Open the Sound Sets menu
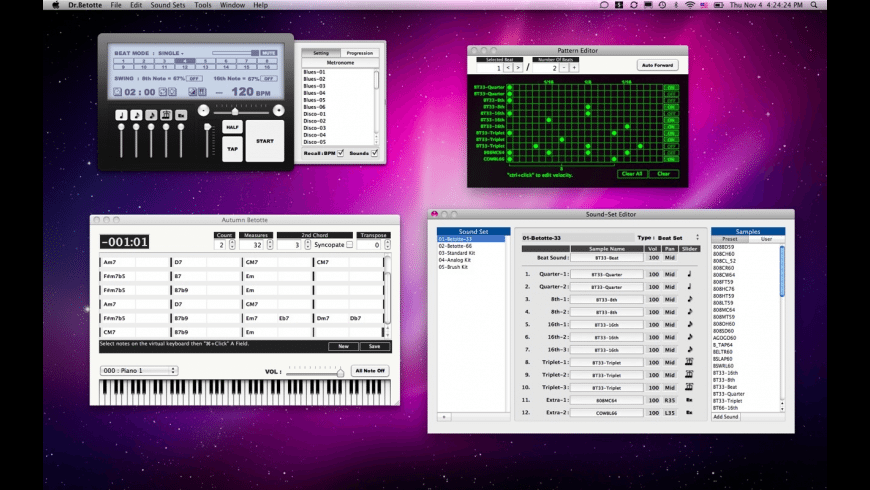870x490 pixels. pyautogui.click(x=167, y=5)
